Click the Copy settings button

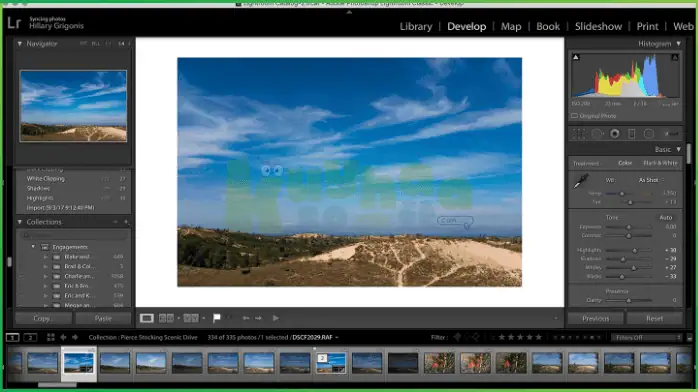[43, 319]
